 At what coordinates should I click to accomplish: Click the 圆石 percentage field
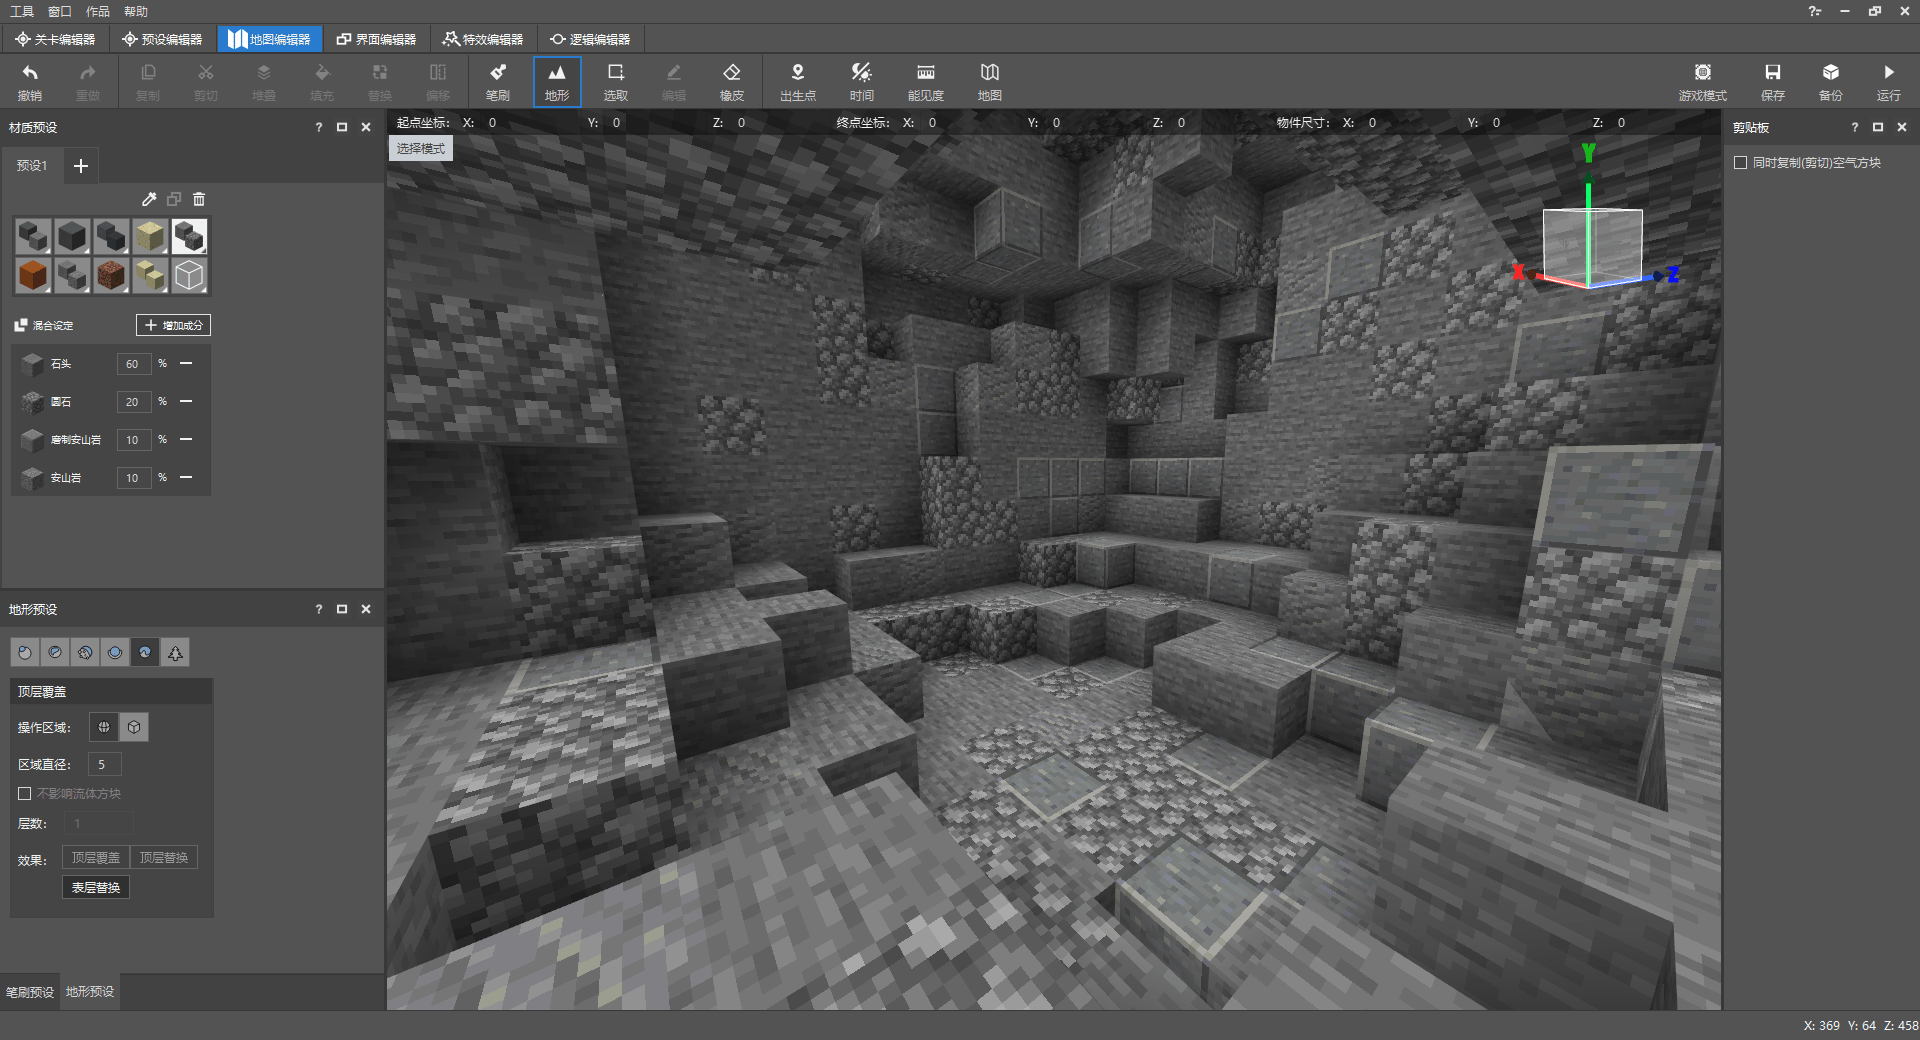coord(134,402)
